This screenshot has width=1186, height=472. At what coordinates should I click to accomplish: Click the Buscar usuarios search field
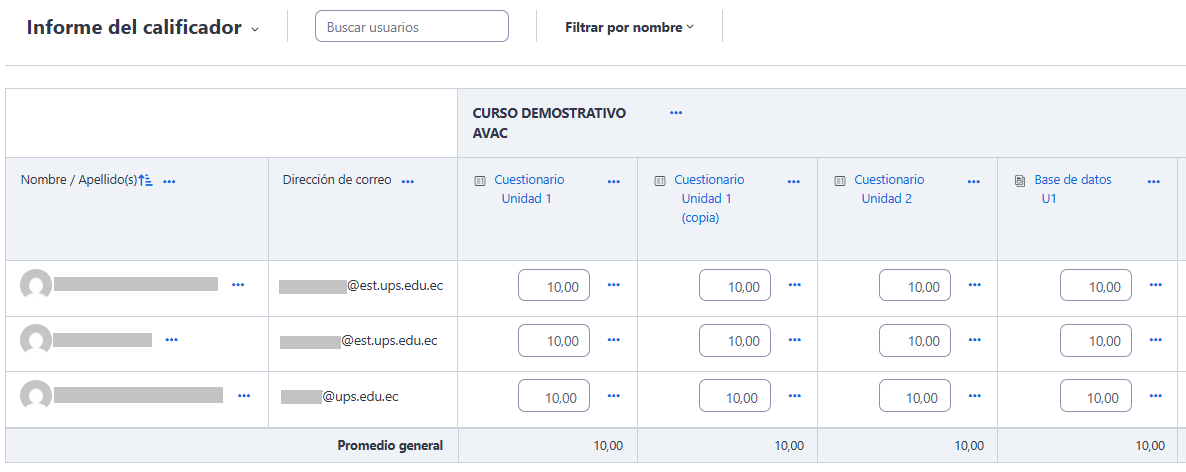pos(411,27)
